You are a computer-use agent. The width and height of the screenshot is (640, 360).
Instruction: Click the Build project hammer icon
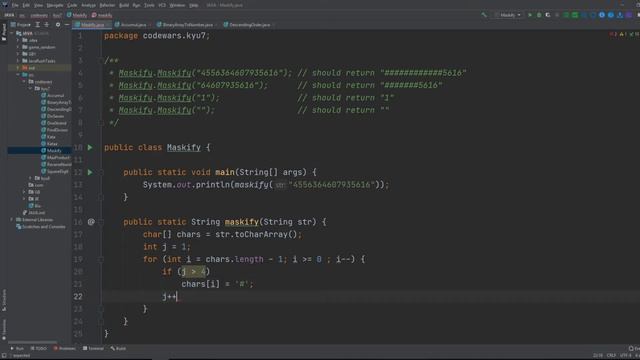tap(484, 15)
